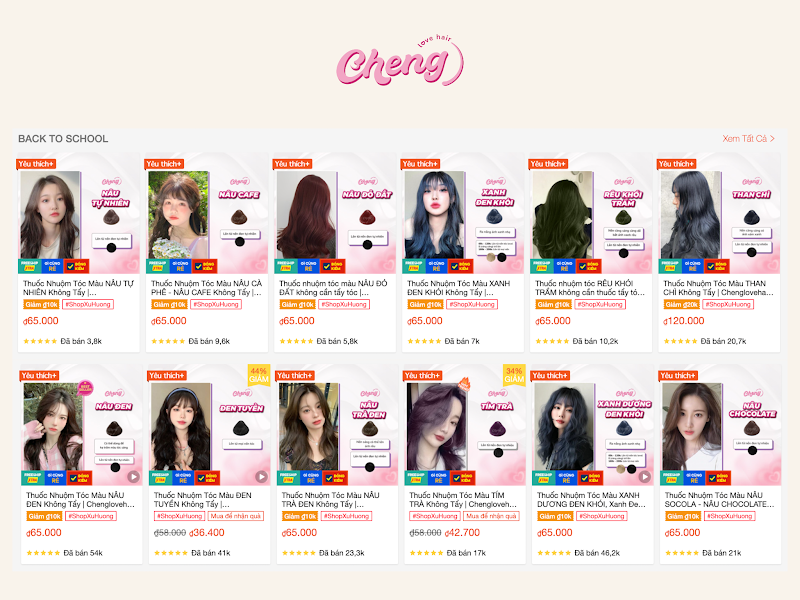The width and height of the screenshot is (800, 600).
Task: Click the chevron beside Xem Tất Cả
Action: pos(772,139)
